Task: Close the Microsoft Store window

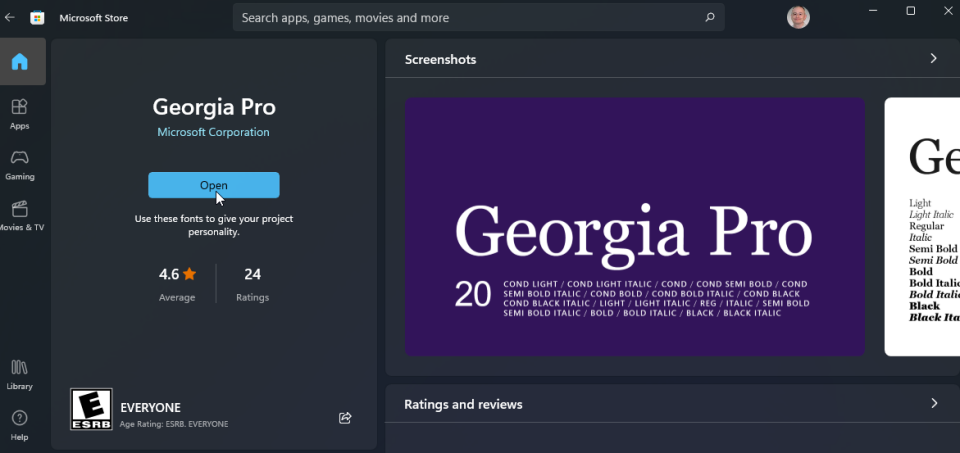Action: (x=947, y=11)
